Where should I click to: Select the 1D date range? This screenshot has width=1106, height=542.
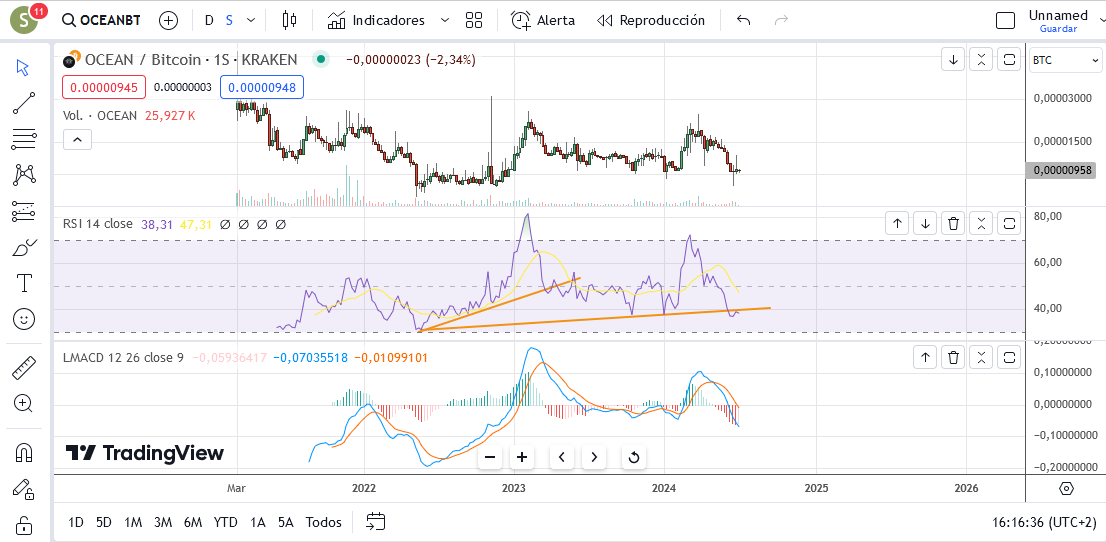click(75, 522)
